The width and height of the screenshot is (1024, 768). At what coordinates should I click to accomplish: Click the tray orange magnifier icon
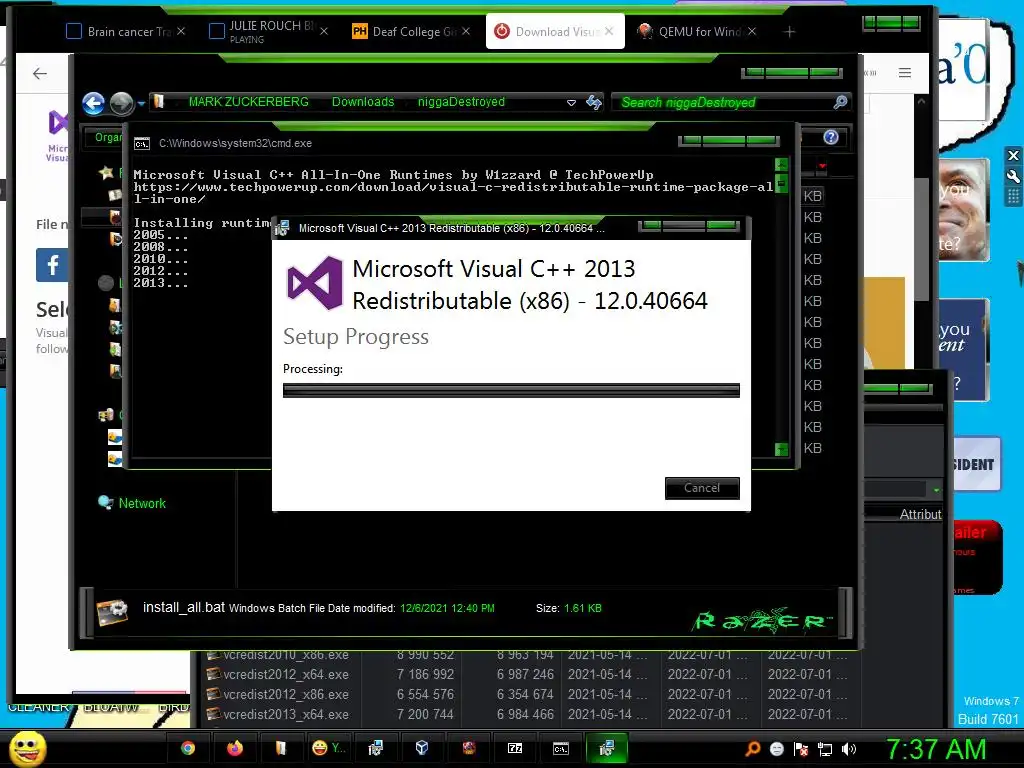[x=752, y=749]
